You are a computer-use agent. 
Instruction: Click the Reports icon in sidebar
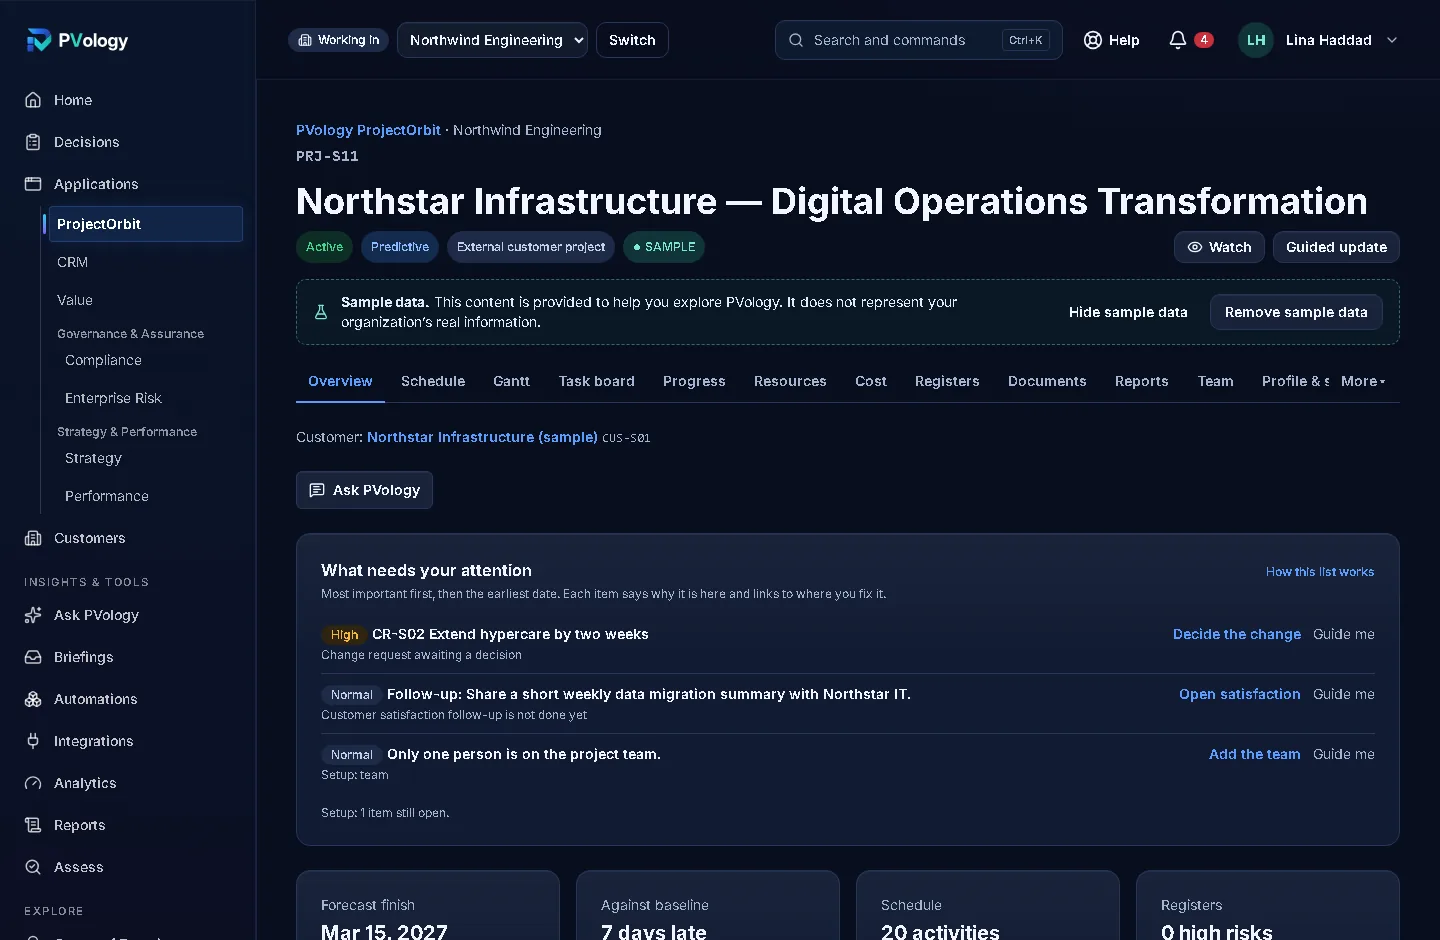(x=33, y=825)
